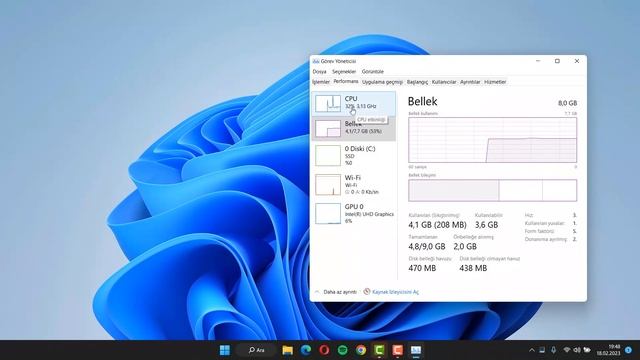The height and width of the screenshot is (360, 640).
Task: Maximize the Görev Yöneticisi window
Action: pyautogui.click(x=557, y=61)
